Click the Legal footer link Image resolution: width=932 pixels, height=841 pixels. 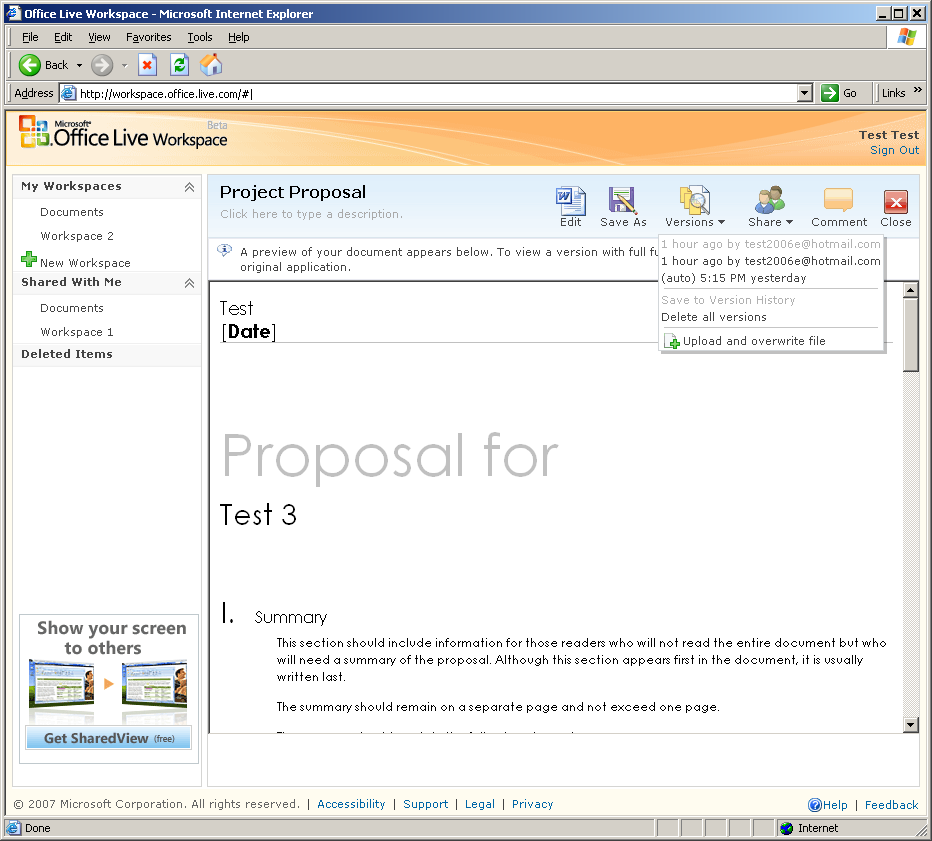[x=480, y=804]
